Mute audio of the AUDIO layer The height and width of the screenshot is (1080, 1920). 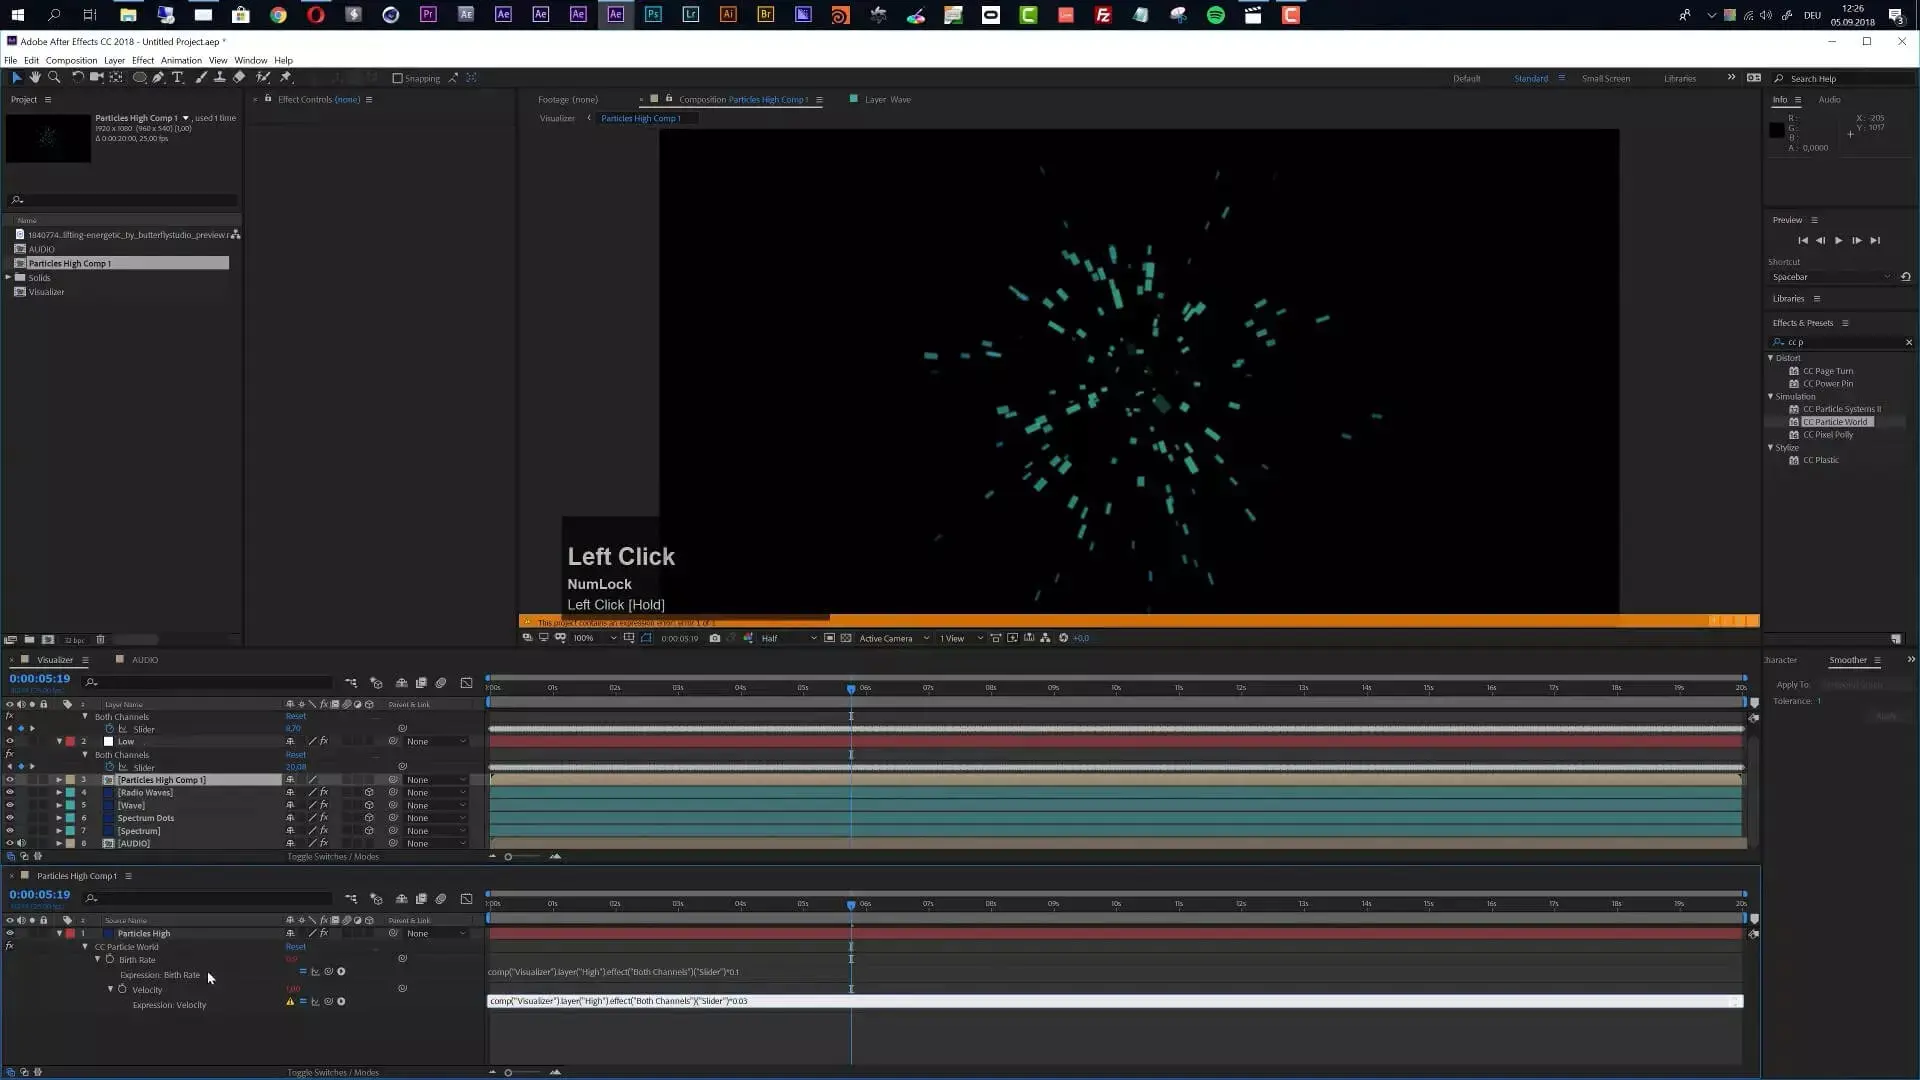pyautogui.click(x=21, y=844)
